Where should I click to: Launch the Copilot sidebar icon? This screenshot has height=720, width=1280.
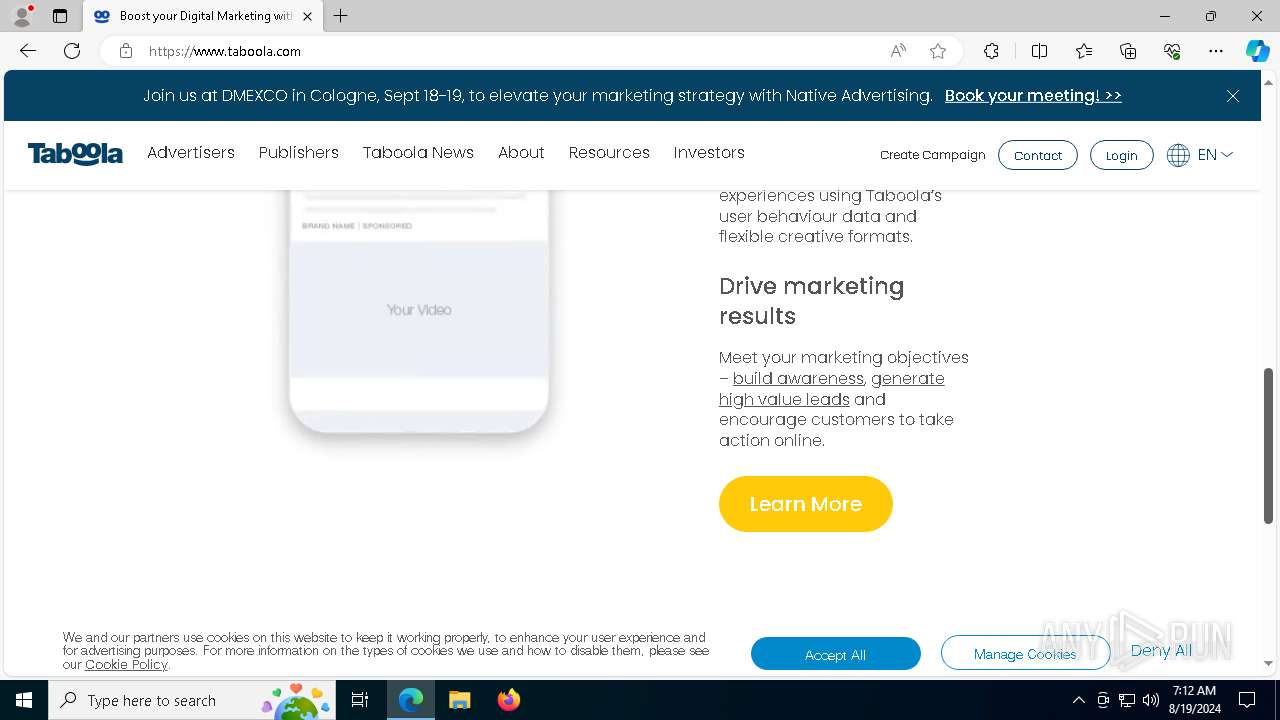pos(1257,51)
